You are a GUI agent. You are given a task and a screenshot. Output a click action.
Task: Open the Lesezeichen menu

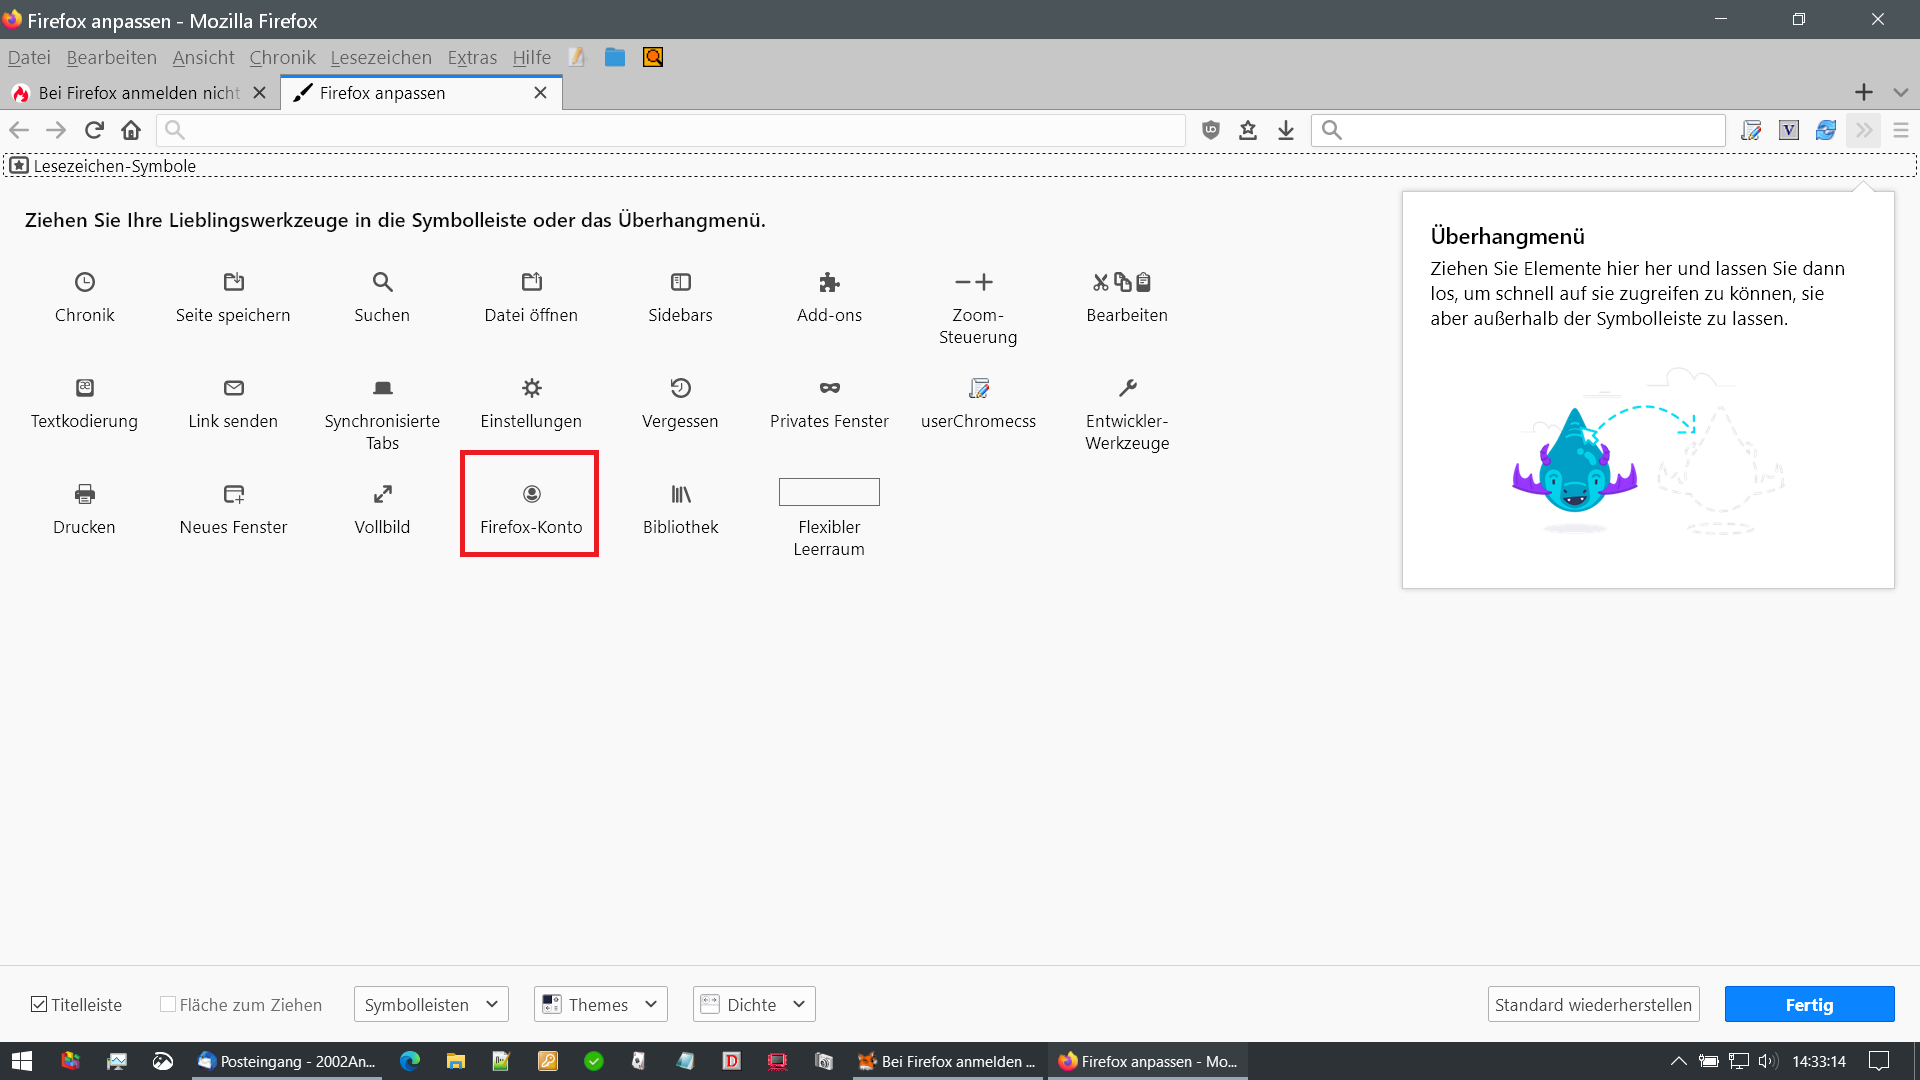(381, 58)
